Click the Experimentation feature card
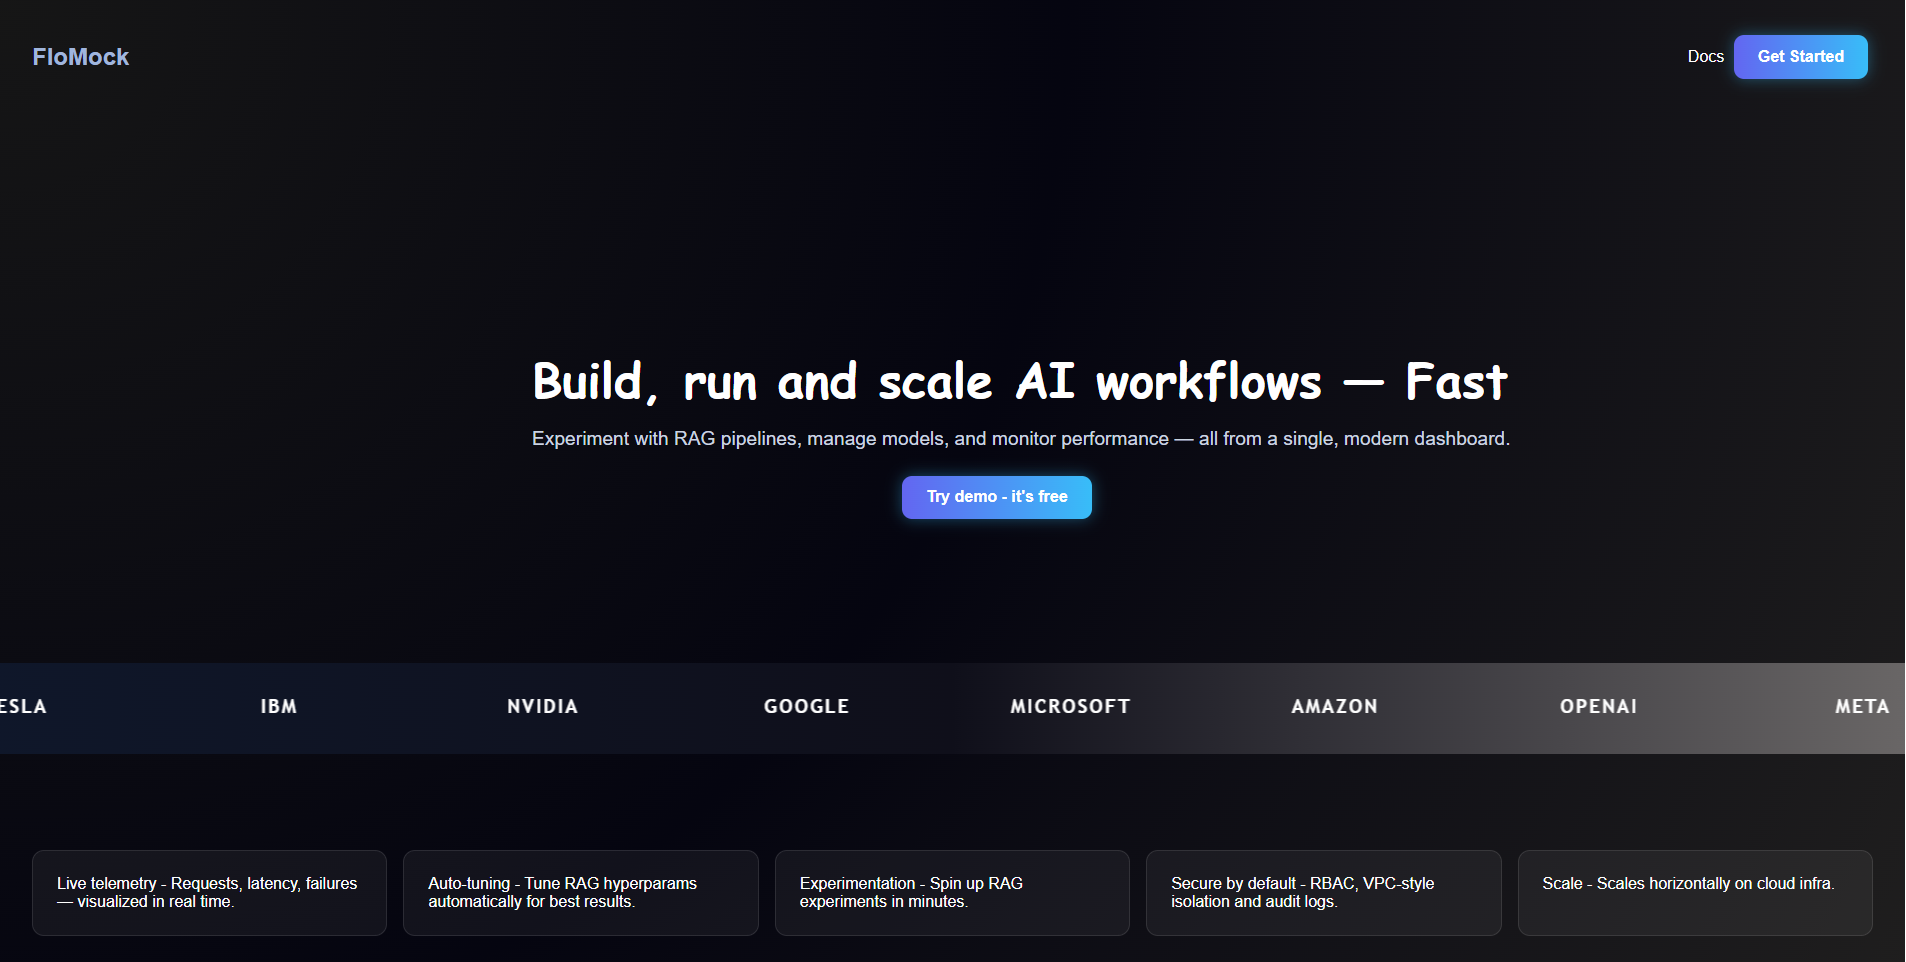This screenshot has height=962, width=1906. pyautogui.click(x=952, y=893)
